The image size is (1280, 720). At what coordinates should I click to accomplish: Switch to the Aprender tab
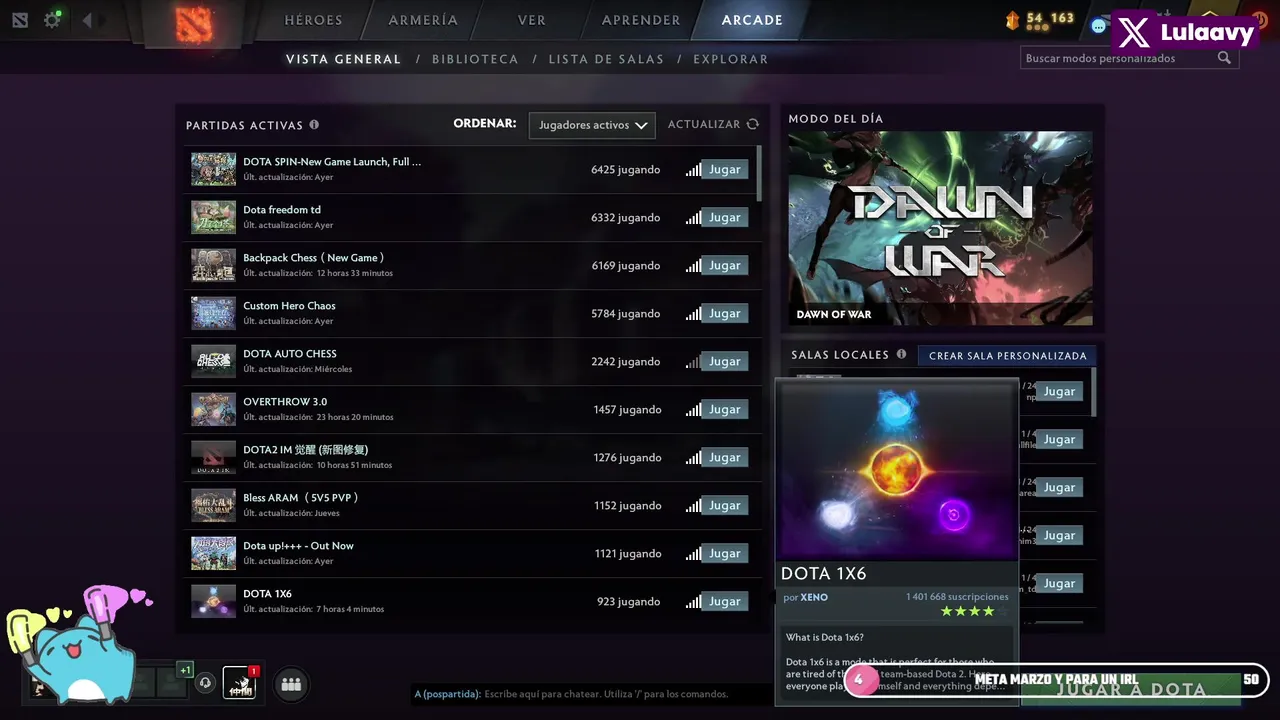641,20
